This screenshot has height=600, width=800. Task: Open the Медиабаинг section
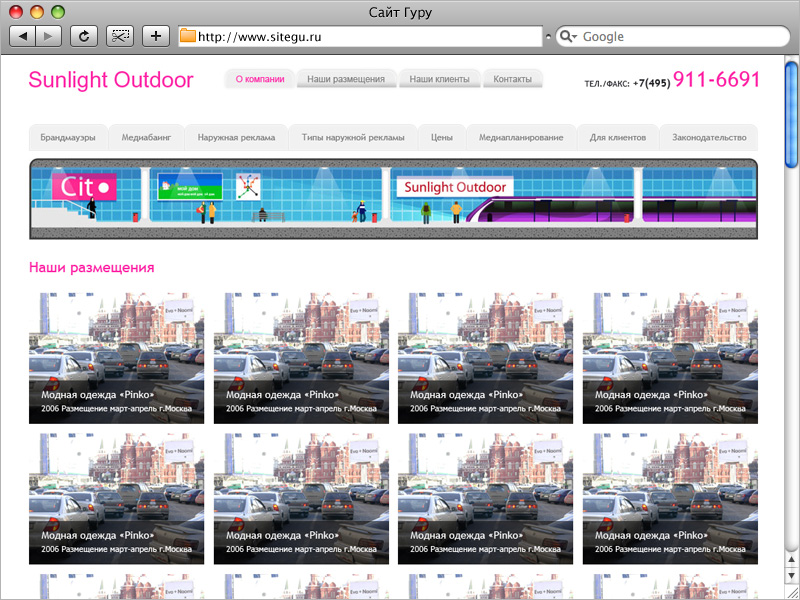click(x=146, y=137)
